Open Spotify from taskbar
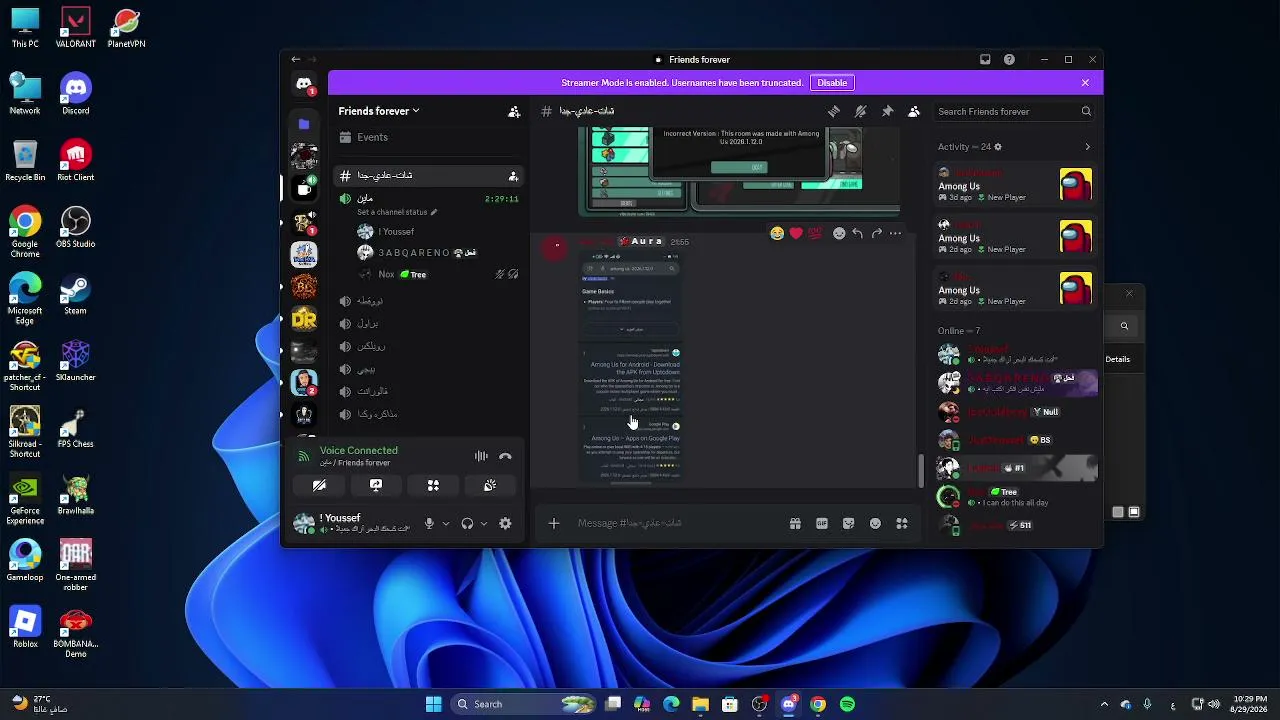 (847, 704)
